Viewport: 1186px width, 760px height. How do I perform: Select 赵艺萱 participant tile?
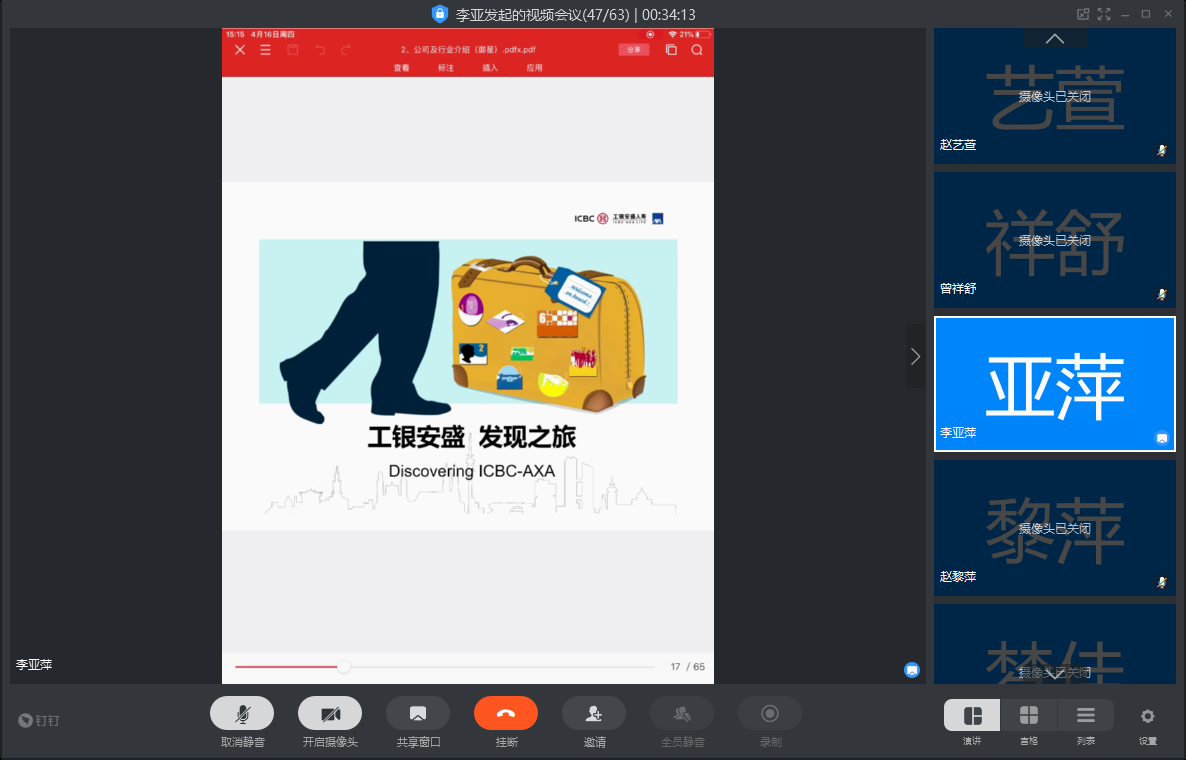(1054, 96)
